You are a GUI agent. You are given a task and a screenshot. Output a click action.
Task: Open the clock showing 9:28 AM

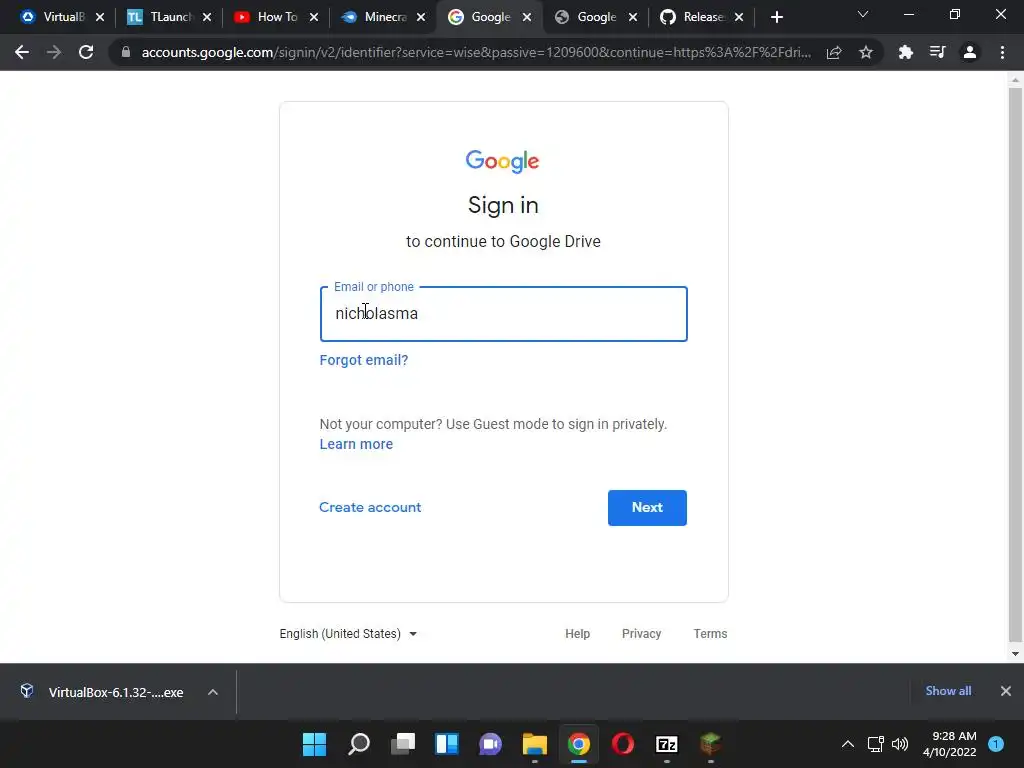tap(950, 744)
